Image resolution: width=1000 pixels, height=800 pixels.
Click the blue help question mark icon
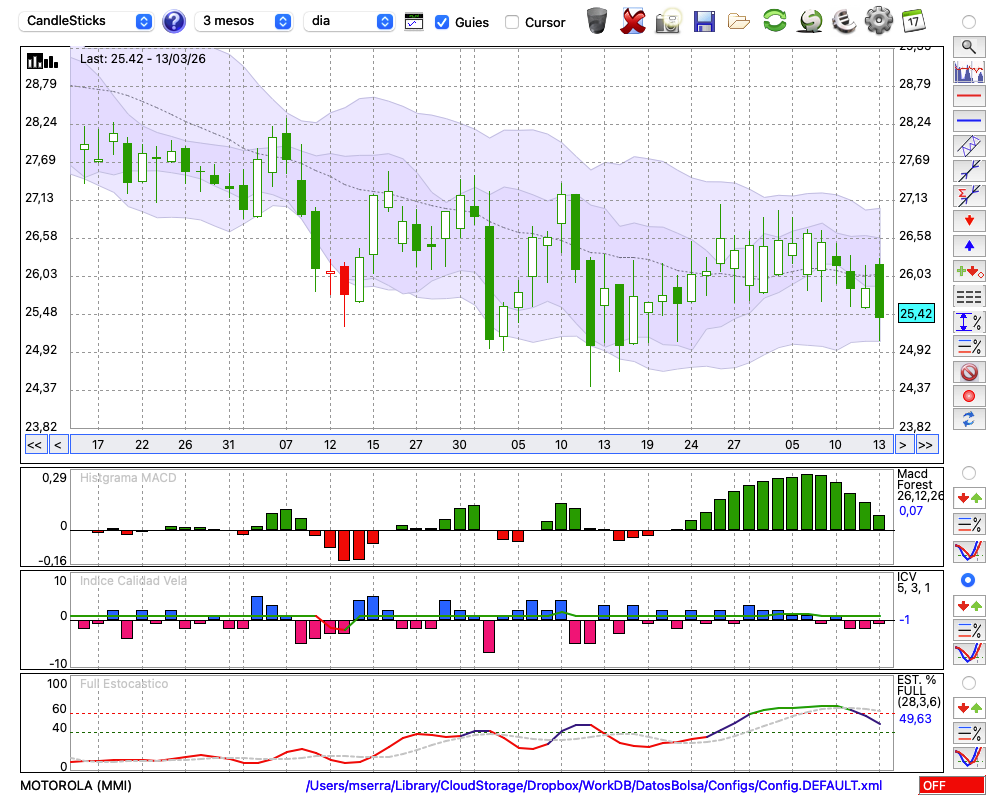(x=174, y=21)
